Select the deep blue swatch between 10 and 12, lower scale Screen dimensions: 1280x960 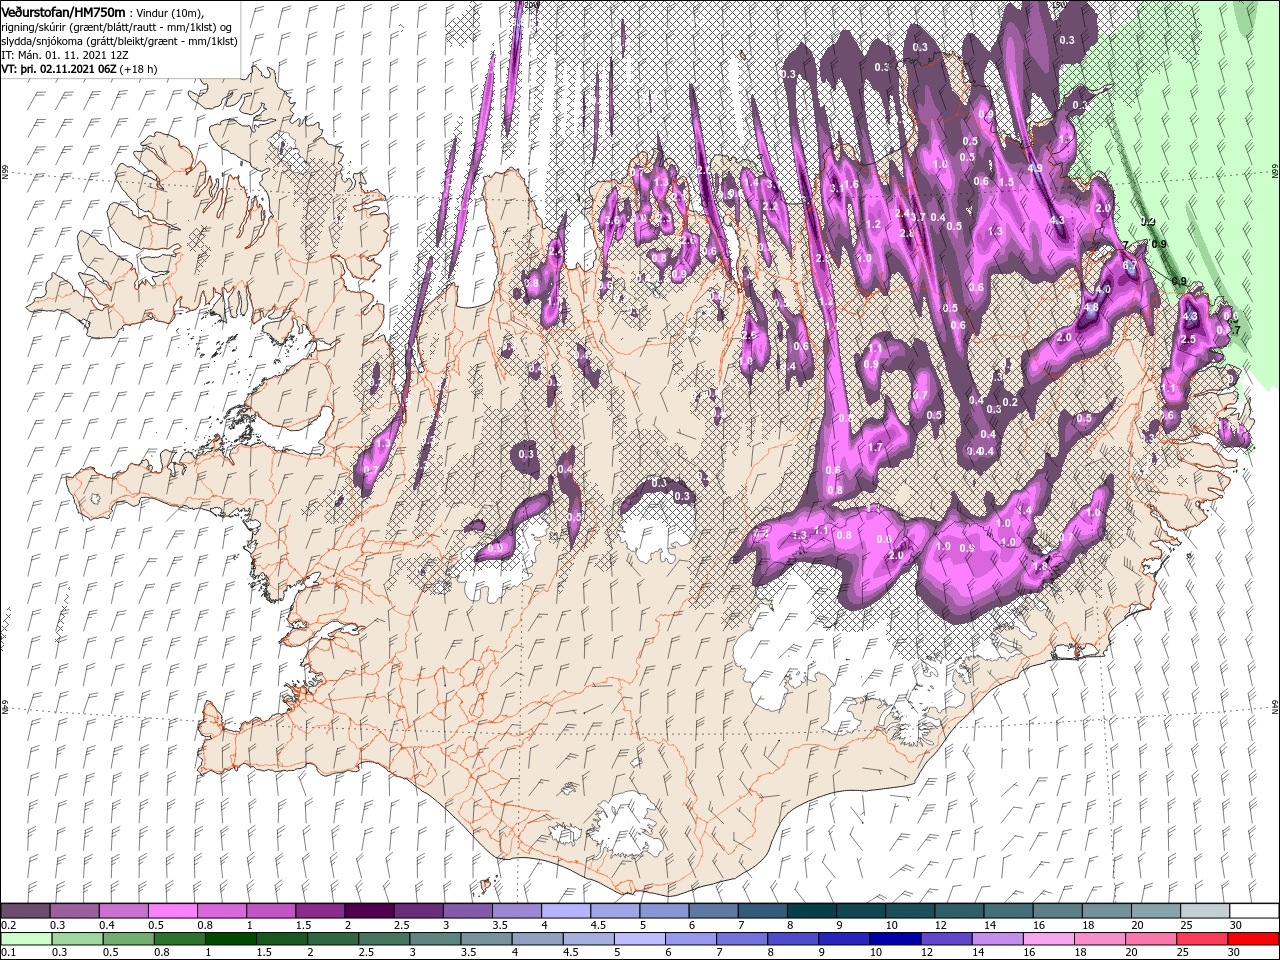point(893,939)
